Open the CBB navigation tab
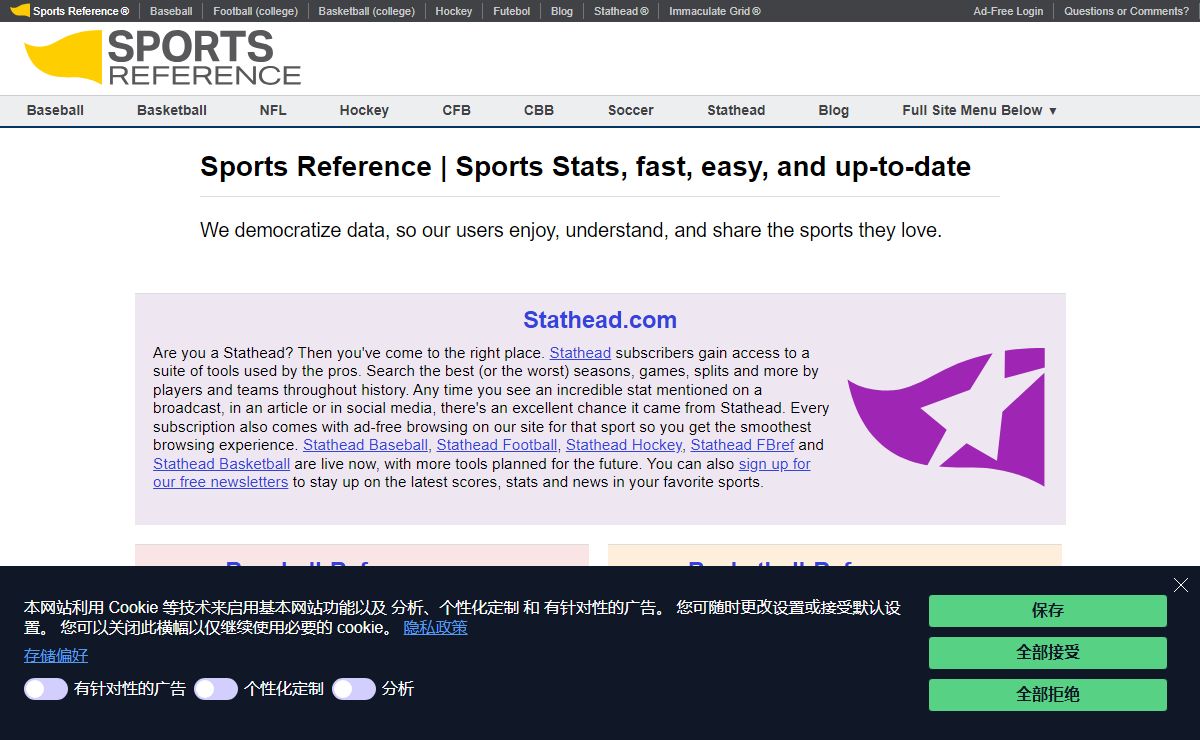 pos(539,110)
